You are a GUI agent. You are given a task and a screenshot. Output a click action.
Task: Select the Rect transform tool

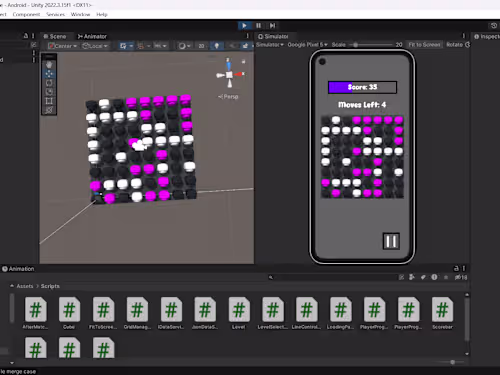click(49, 101)
